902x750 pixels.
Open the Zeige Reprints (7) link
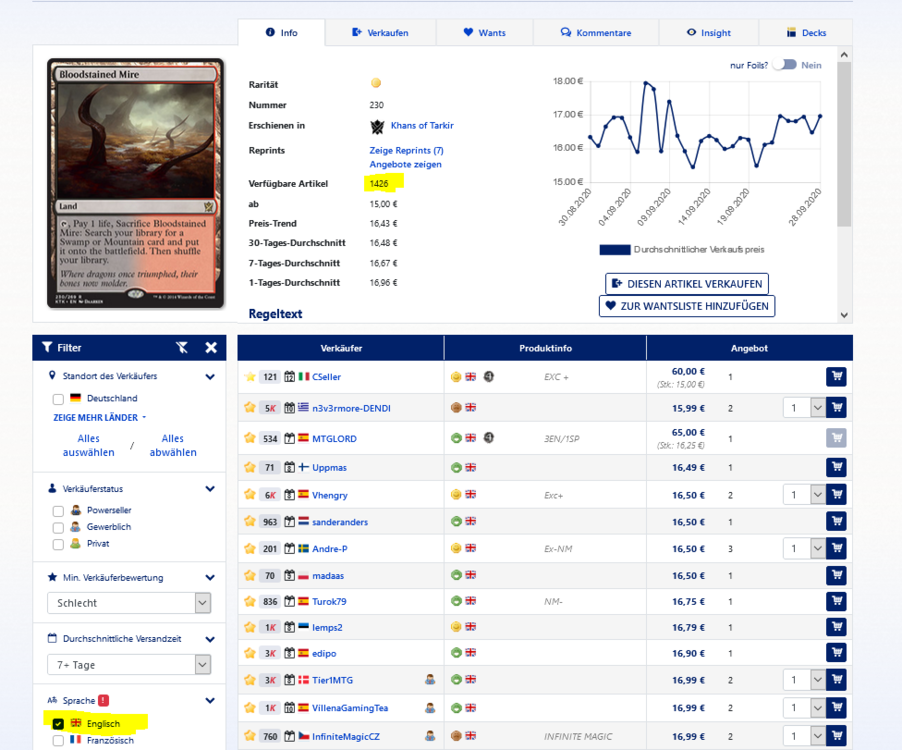[x=406, y=150]
